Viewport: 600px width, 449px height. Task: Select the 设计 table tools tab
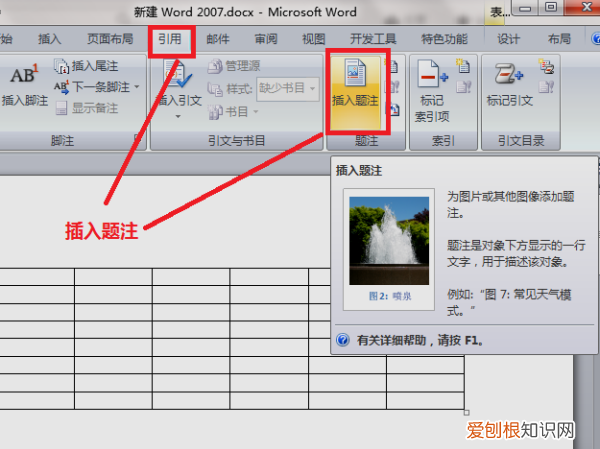point(509,39)
